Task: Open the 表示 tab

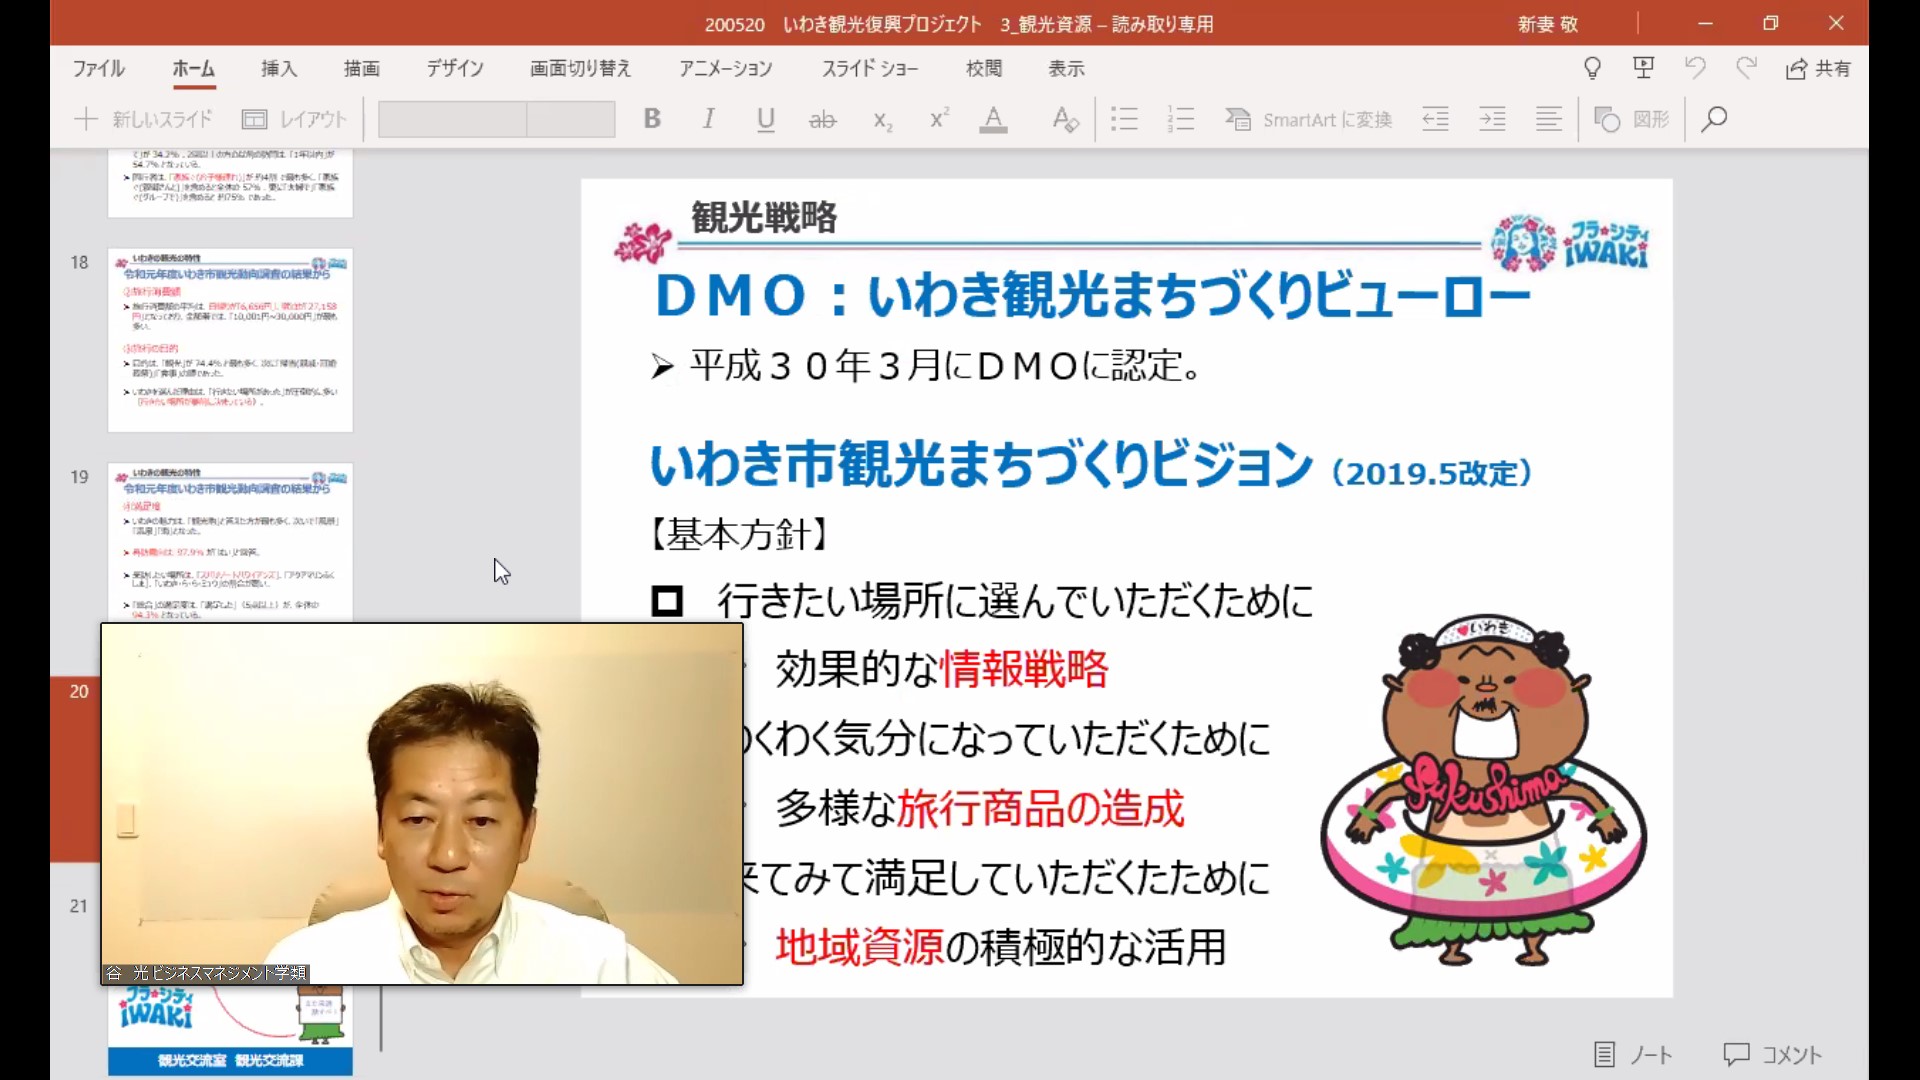Action: point(1066,68)
